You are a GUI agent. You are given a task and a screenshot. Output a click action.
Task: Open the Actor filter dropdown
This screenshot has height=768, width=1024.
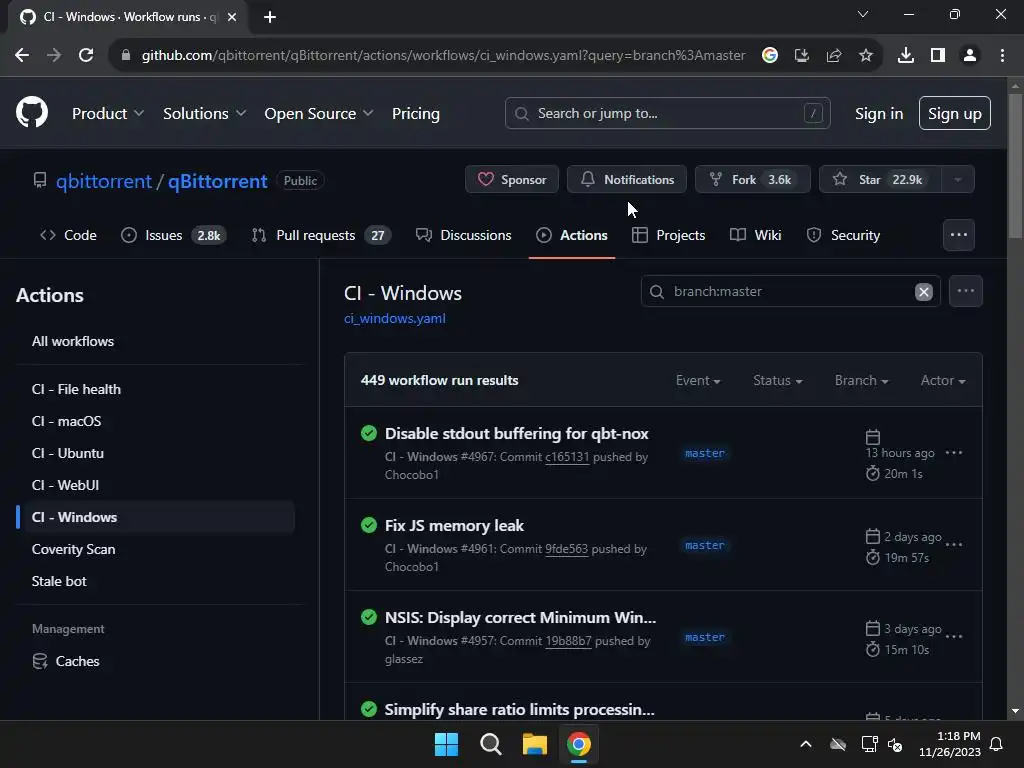tap(943, 381)
